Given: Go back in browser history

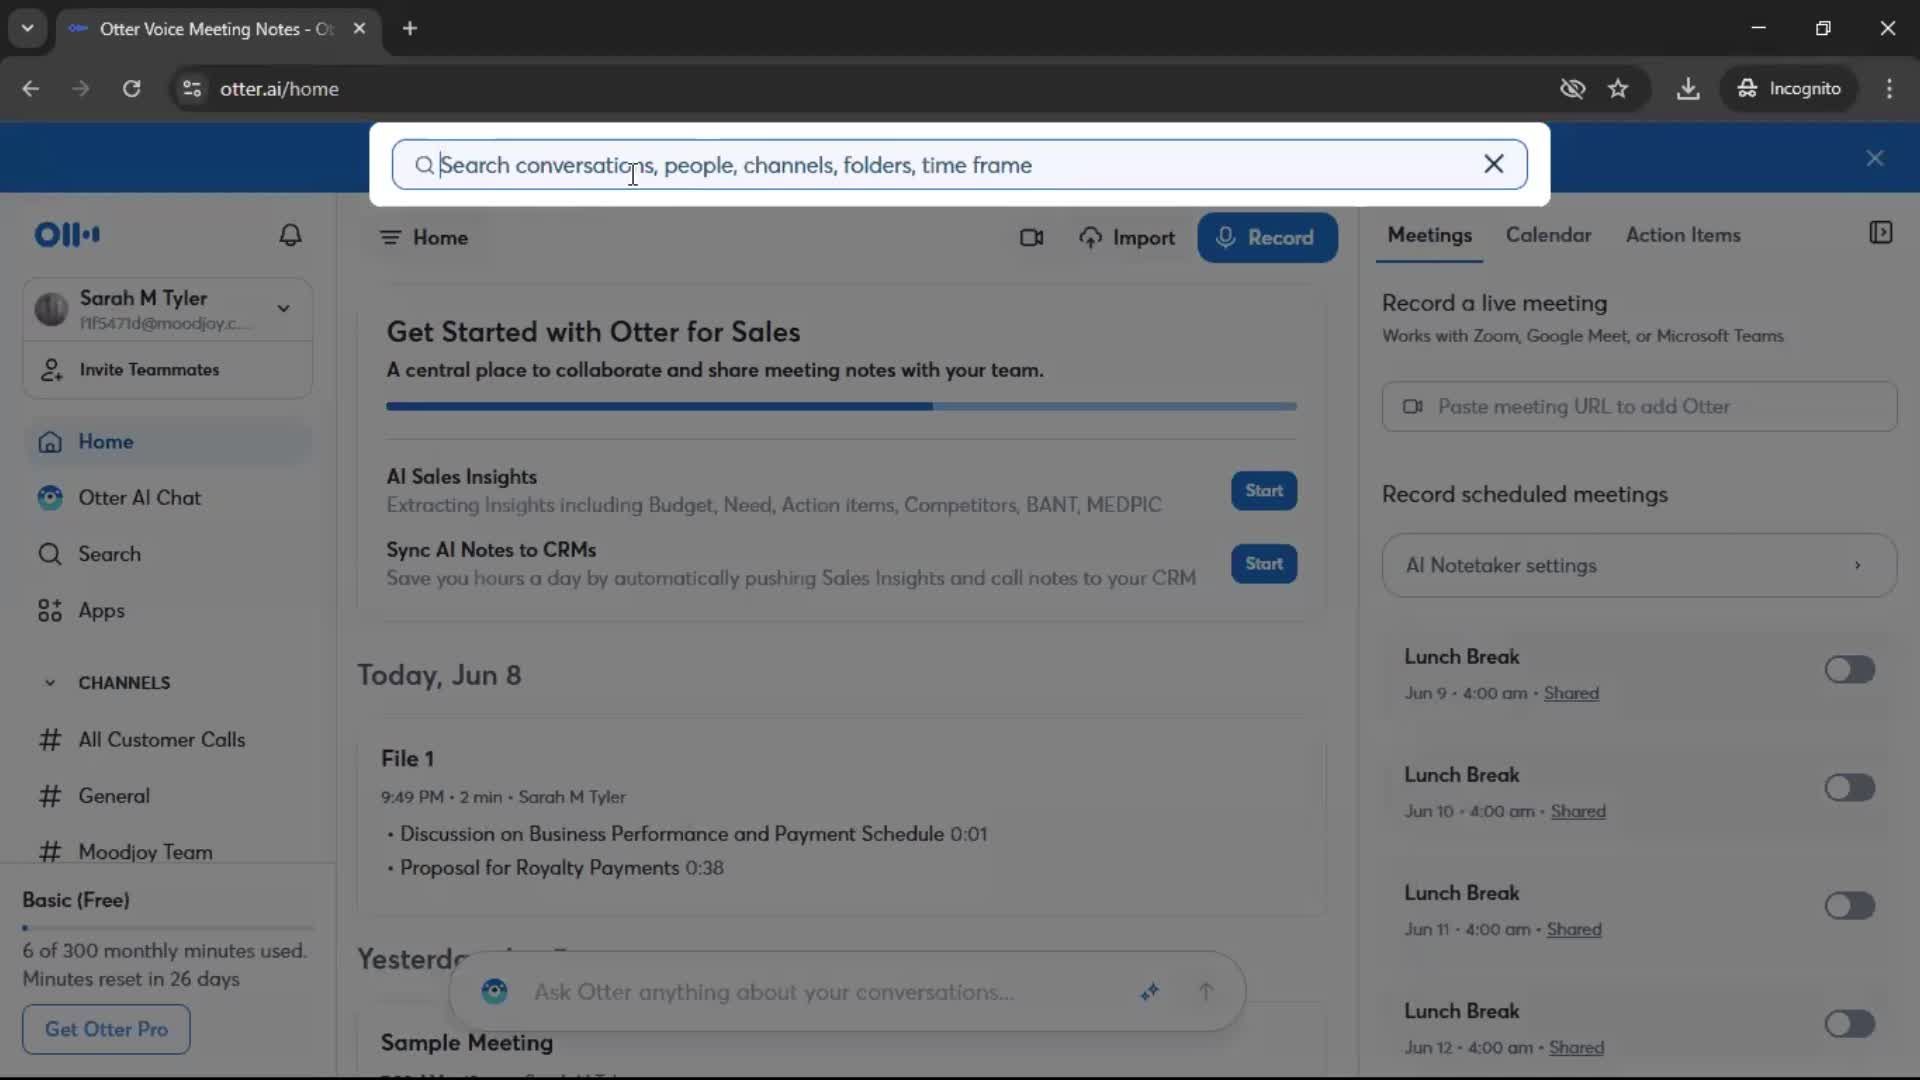Looking at the screenshot, I should pyautogui.click(x=31, y=89).
